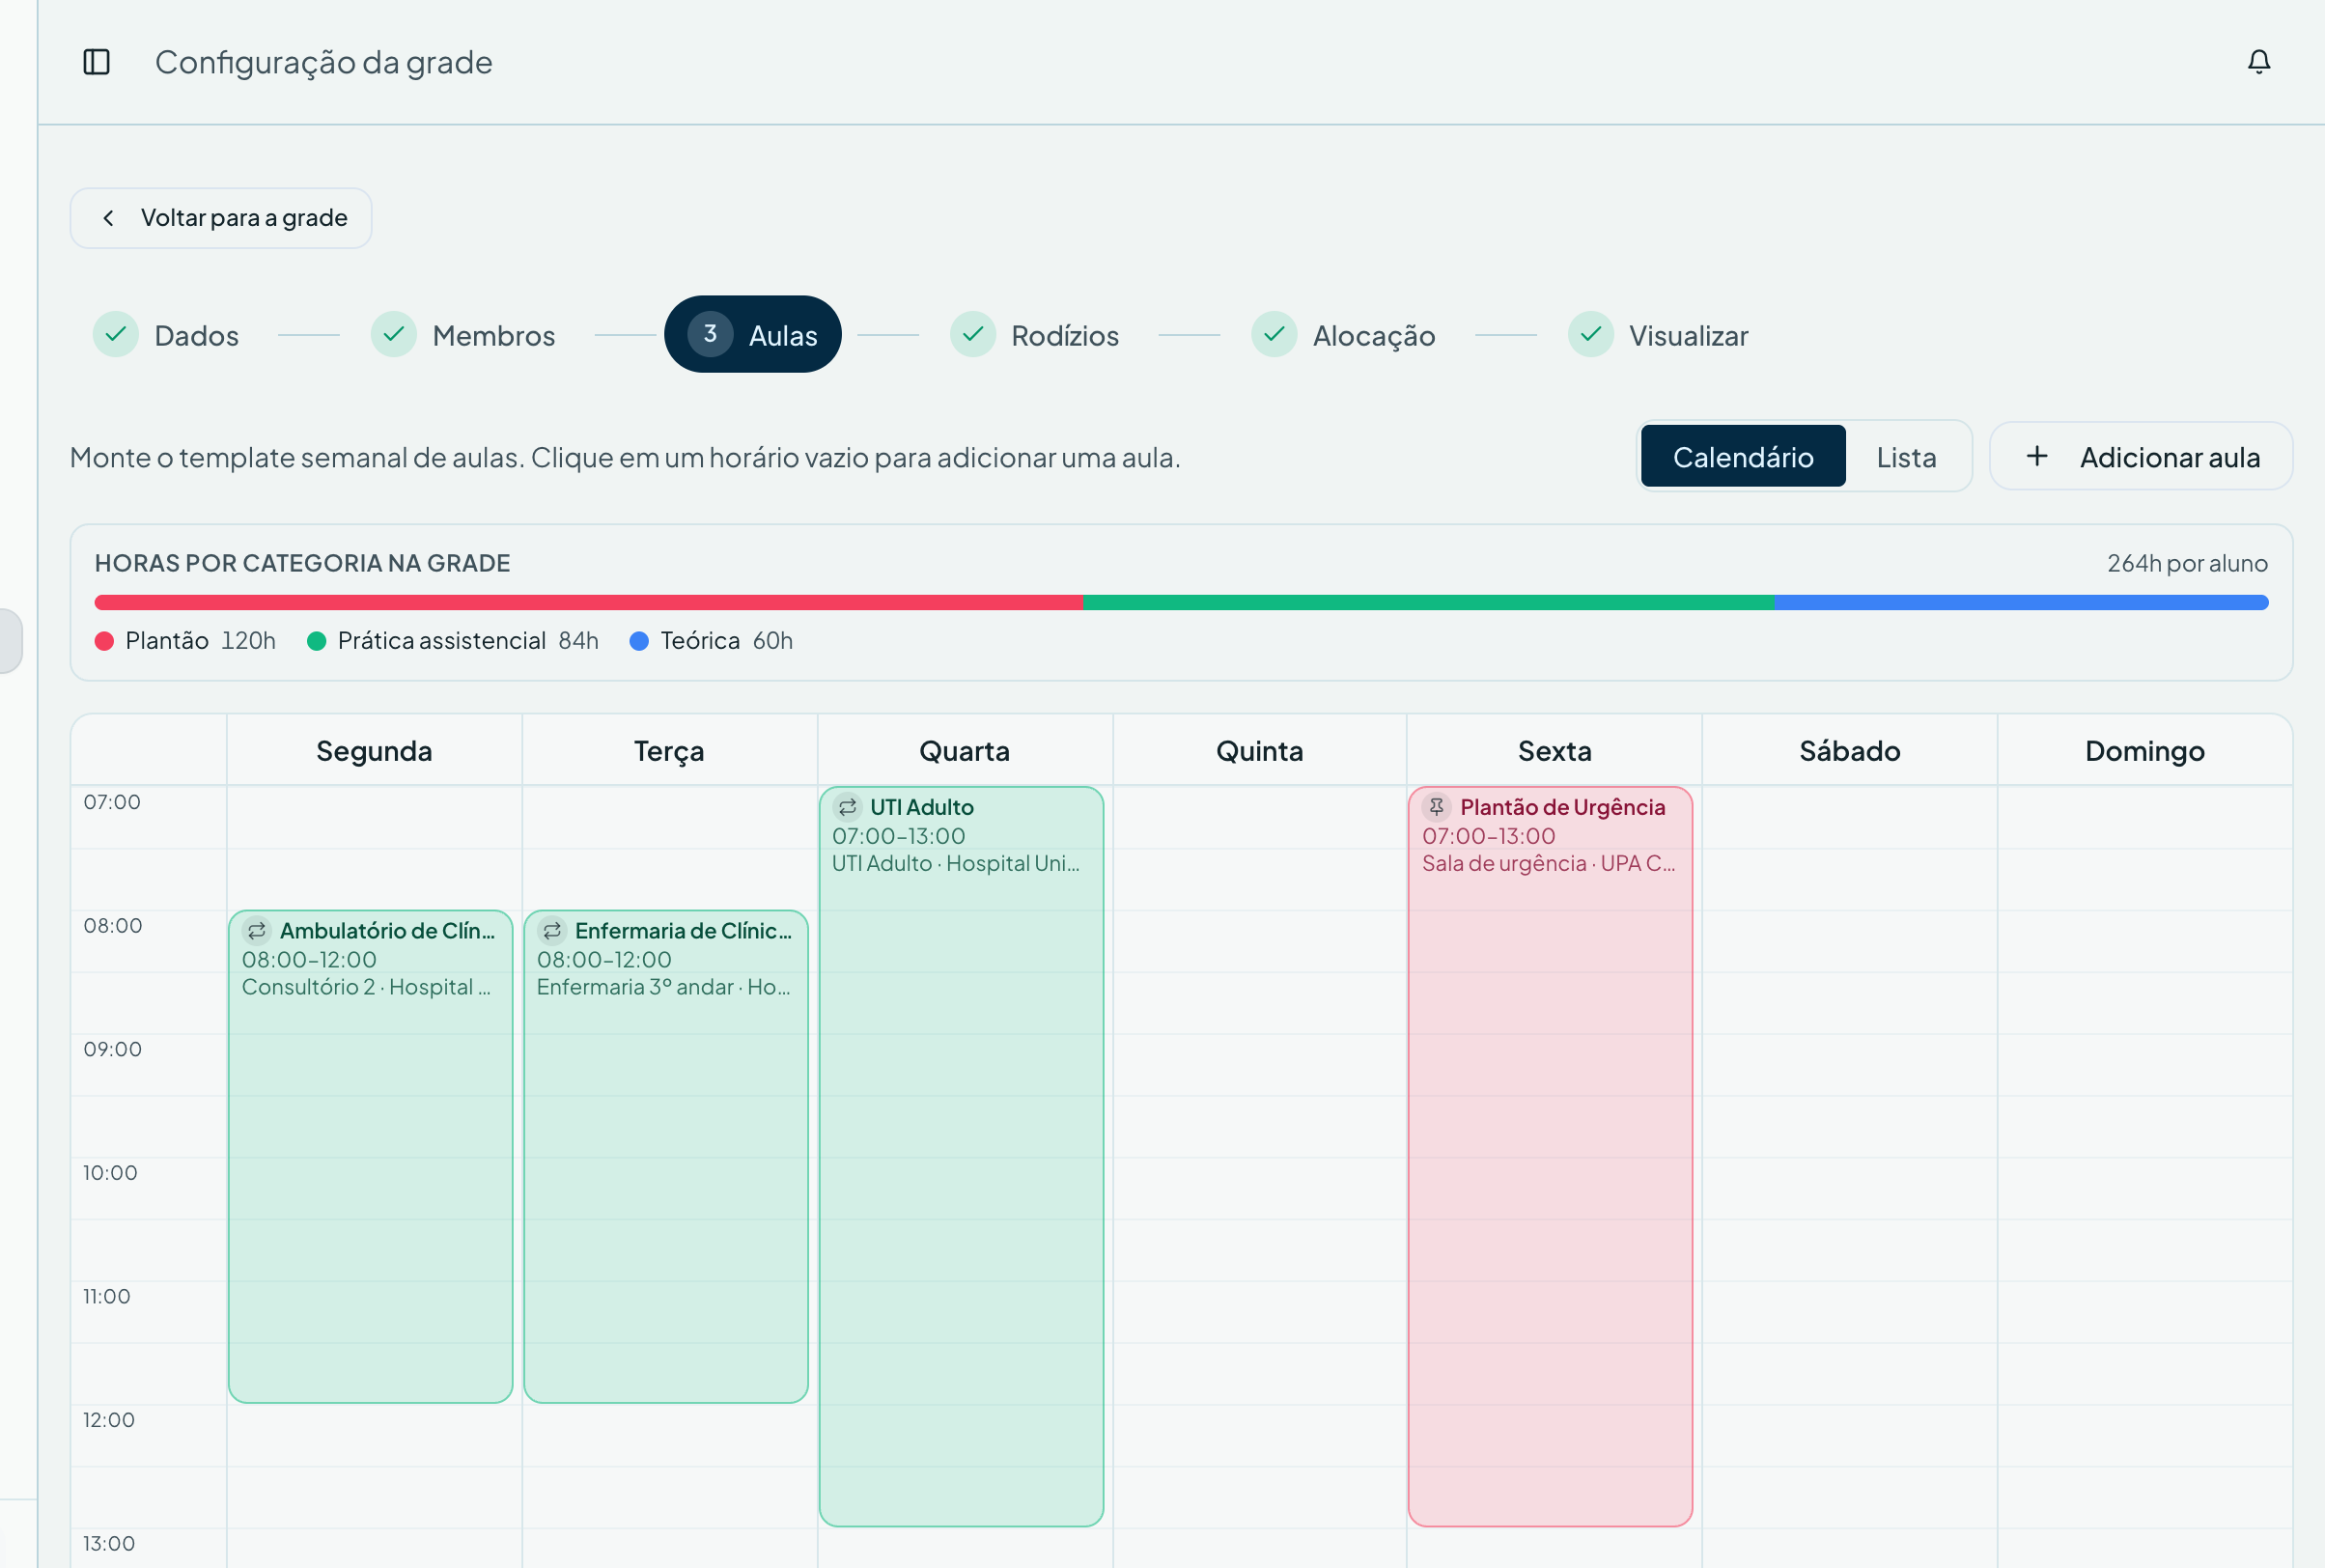Open the notifications bell

click(2259, 62)
